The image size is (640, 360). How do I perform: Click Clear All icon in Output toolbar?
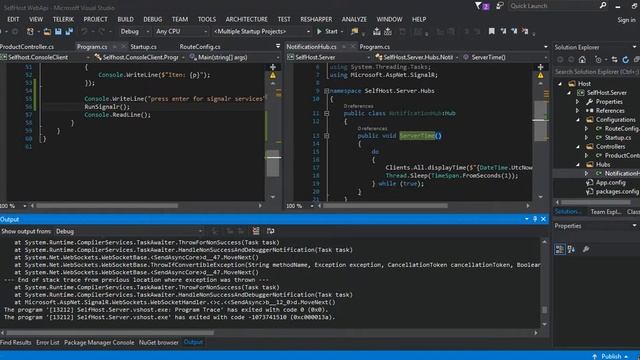256,231
